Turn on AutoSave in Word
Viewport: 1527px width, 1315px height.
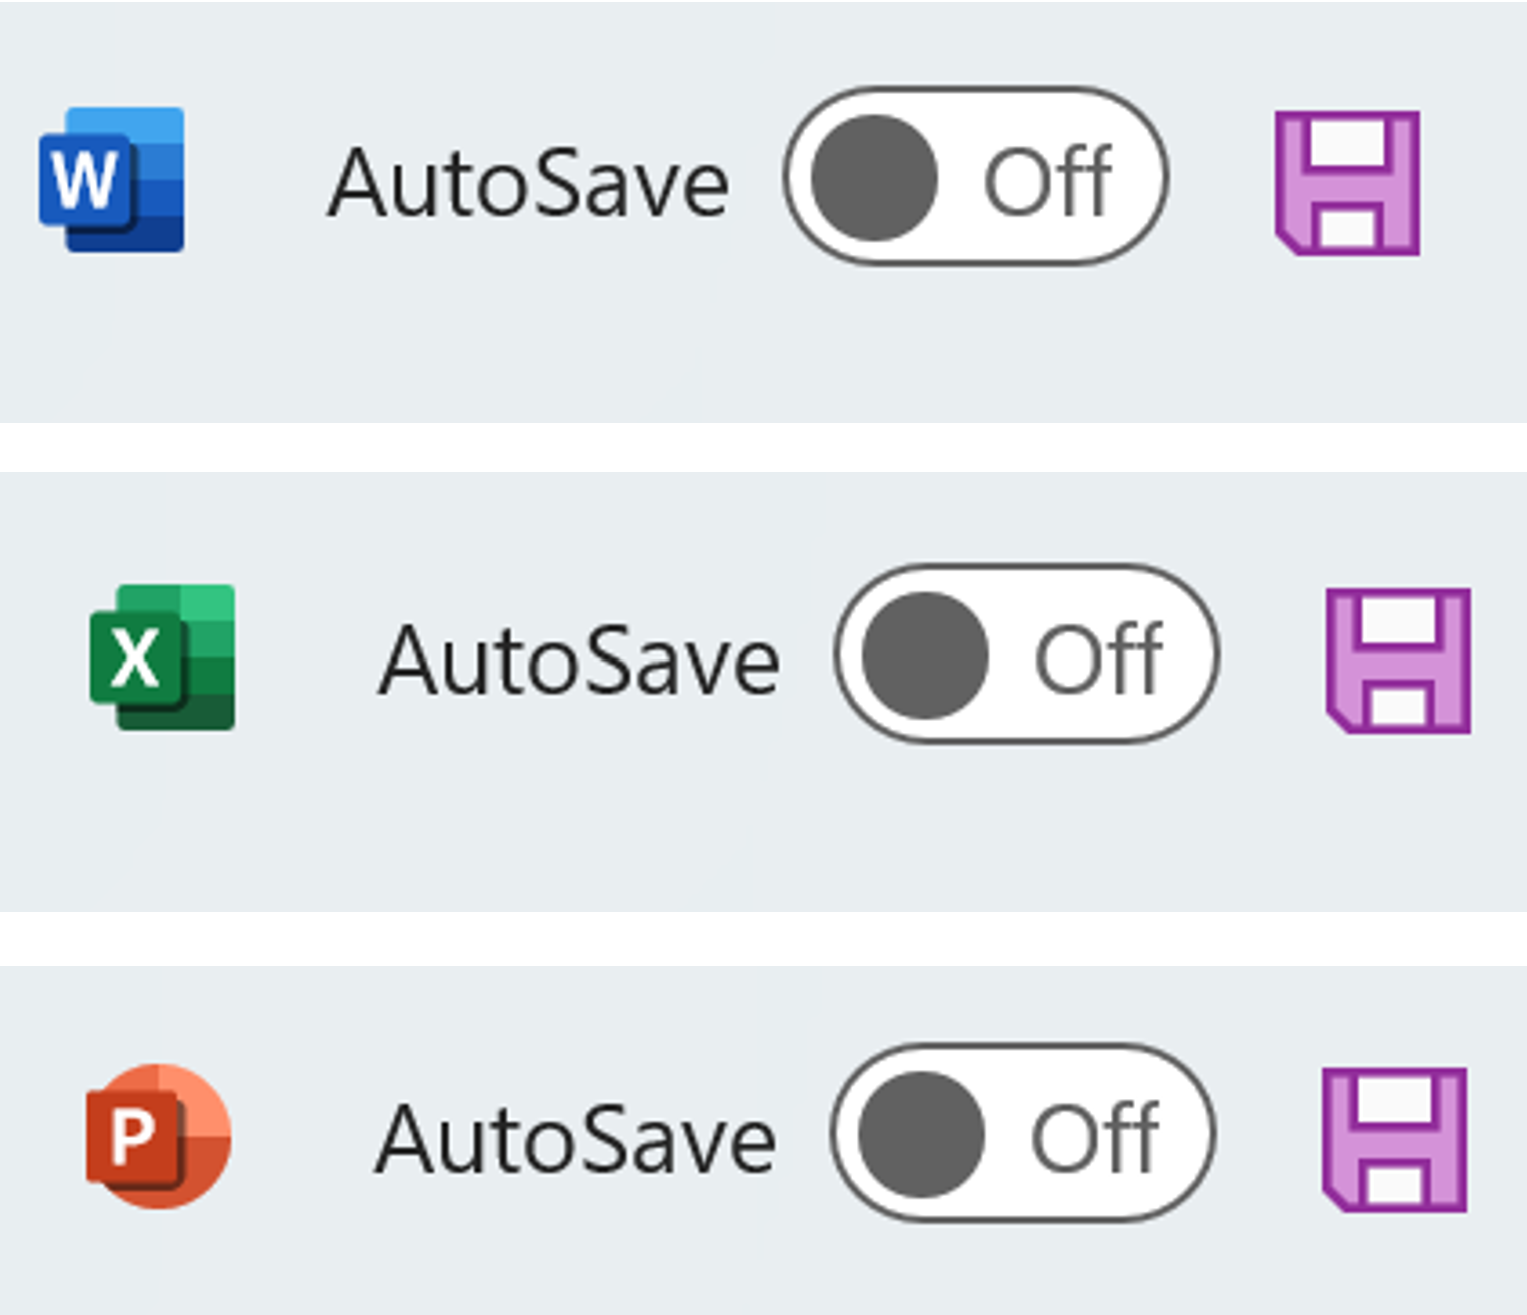point(975,177)
